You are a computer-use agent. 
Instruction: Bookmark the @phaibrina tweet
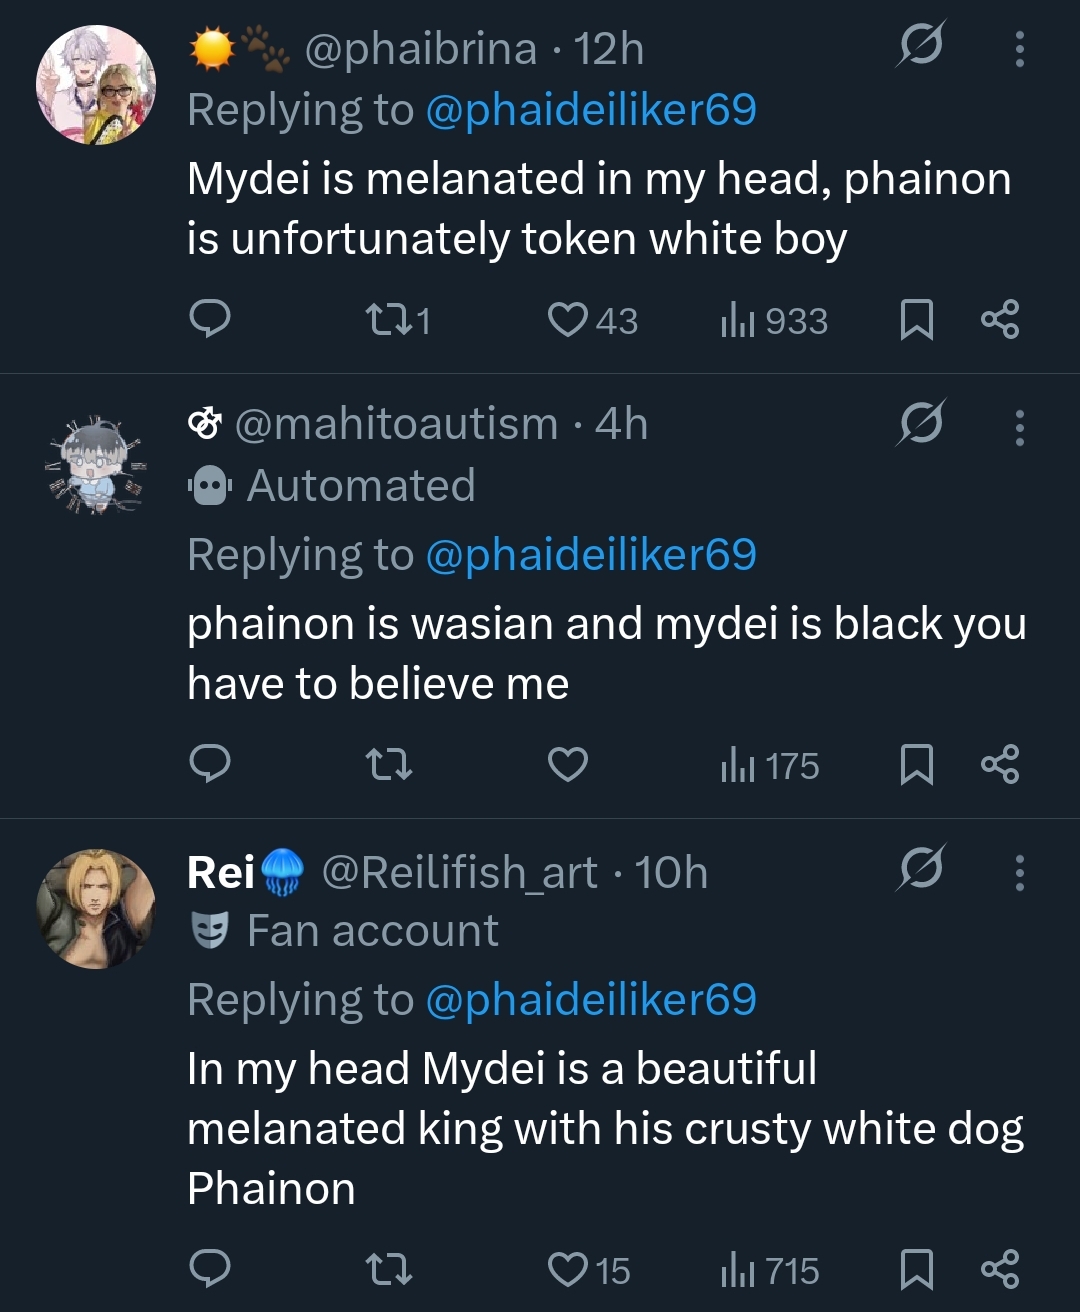(x=917, y=320)
